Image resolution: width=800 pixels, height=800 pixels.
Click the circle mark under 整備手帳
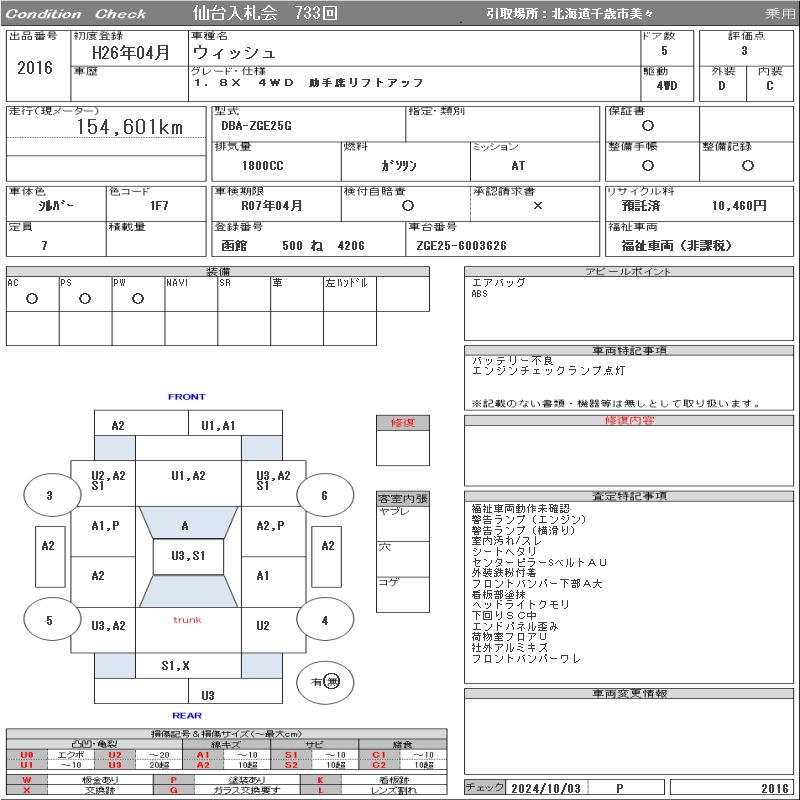[647, 165]
